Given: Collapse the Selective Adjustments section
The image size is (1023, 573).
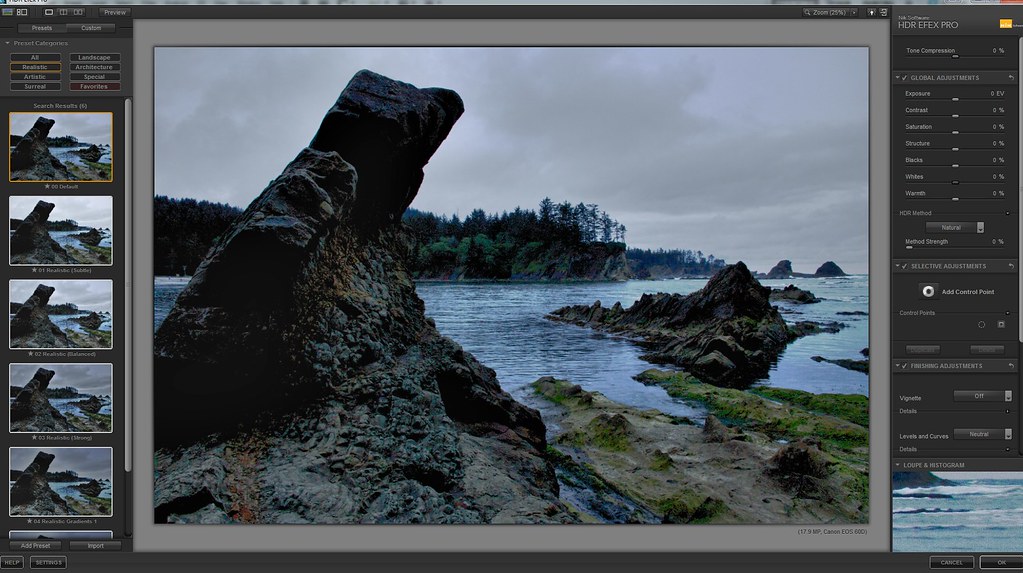Looking at the screenshot, I should point(898,266).
